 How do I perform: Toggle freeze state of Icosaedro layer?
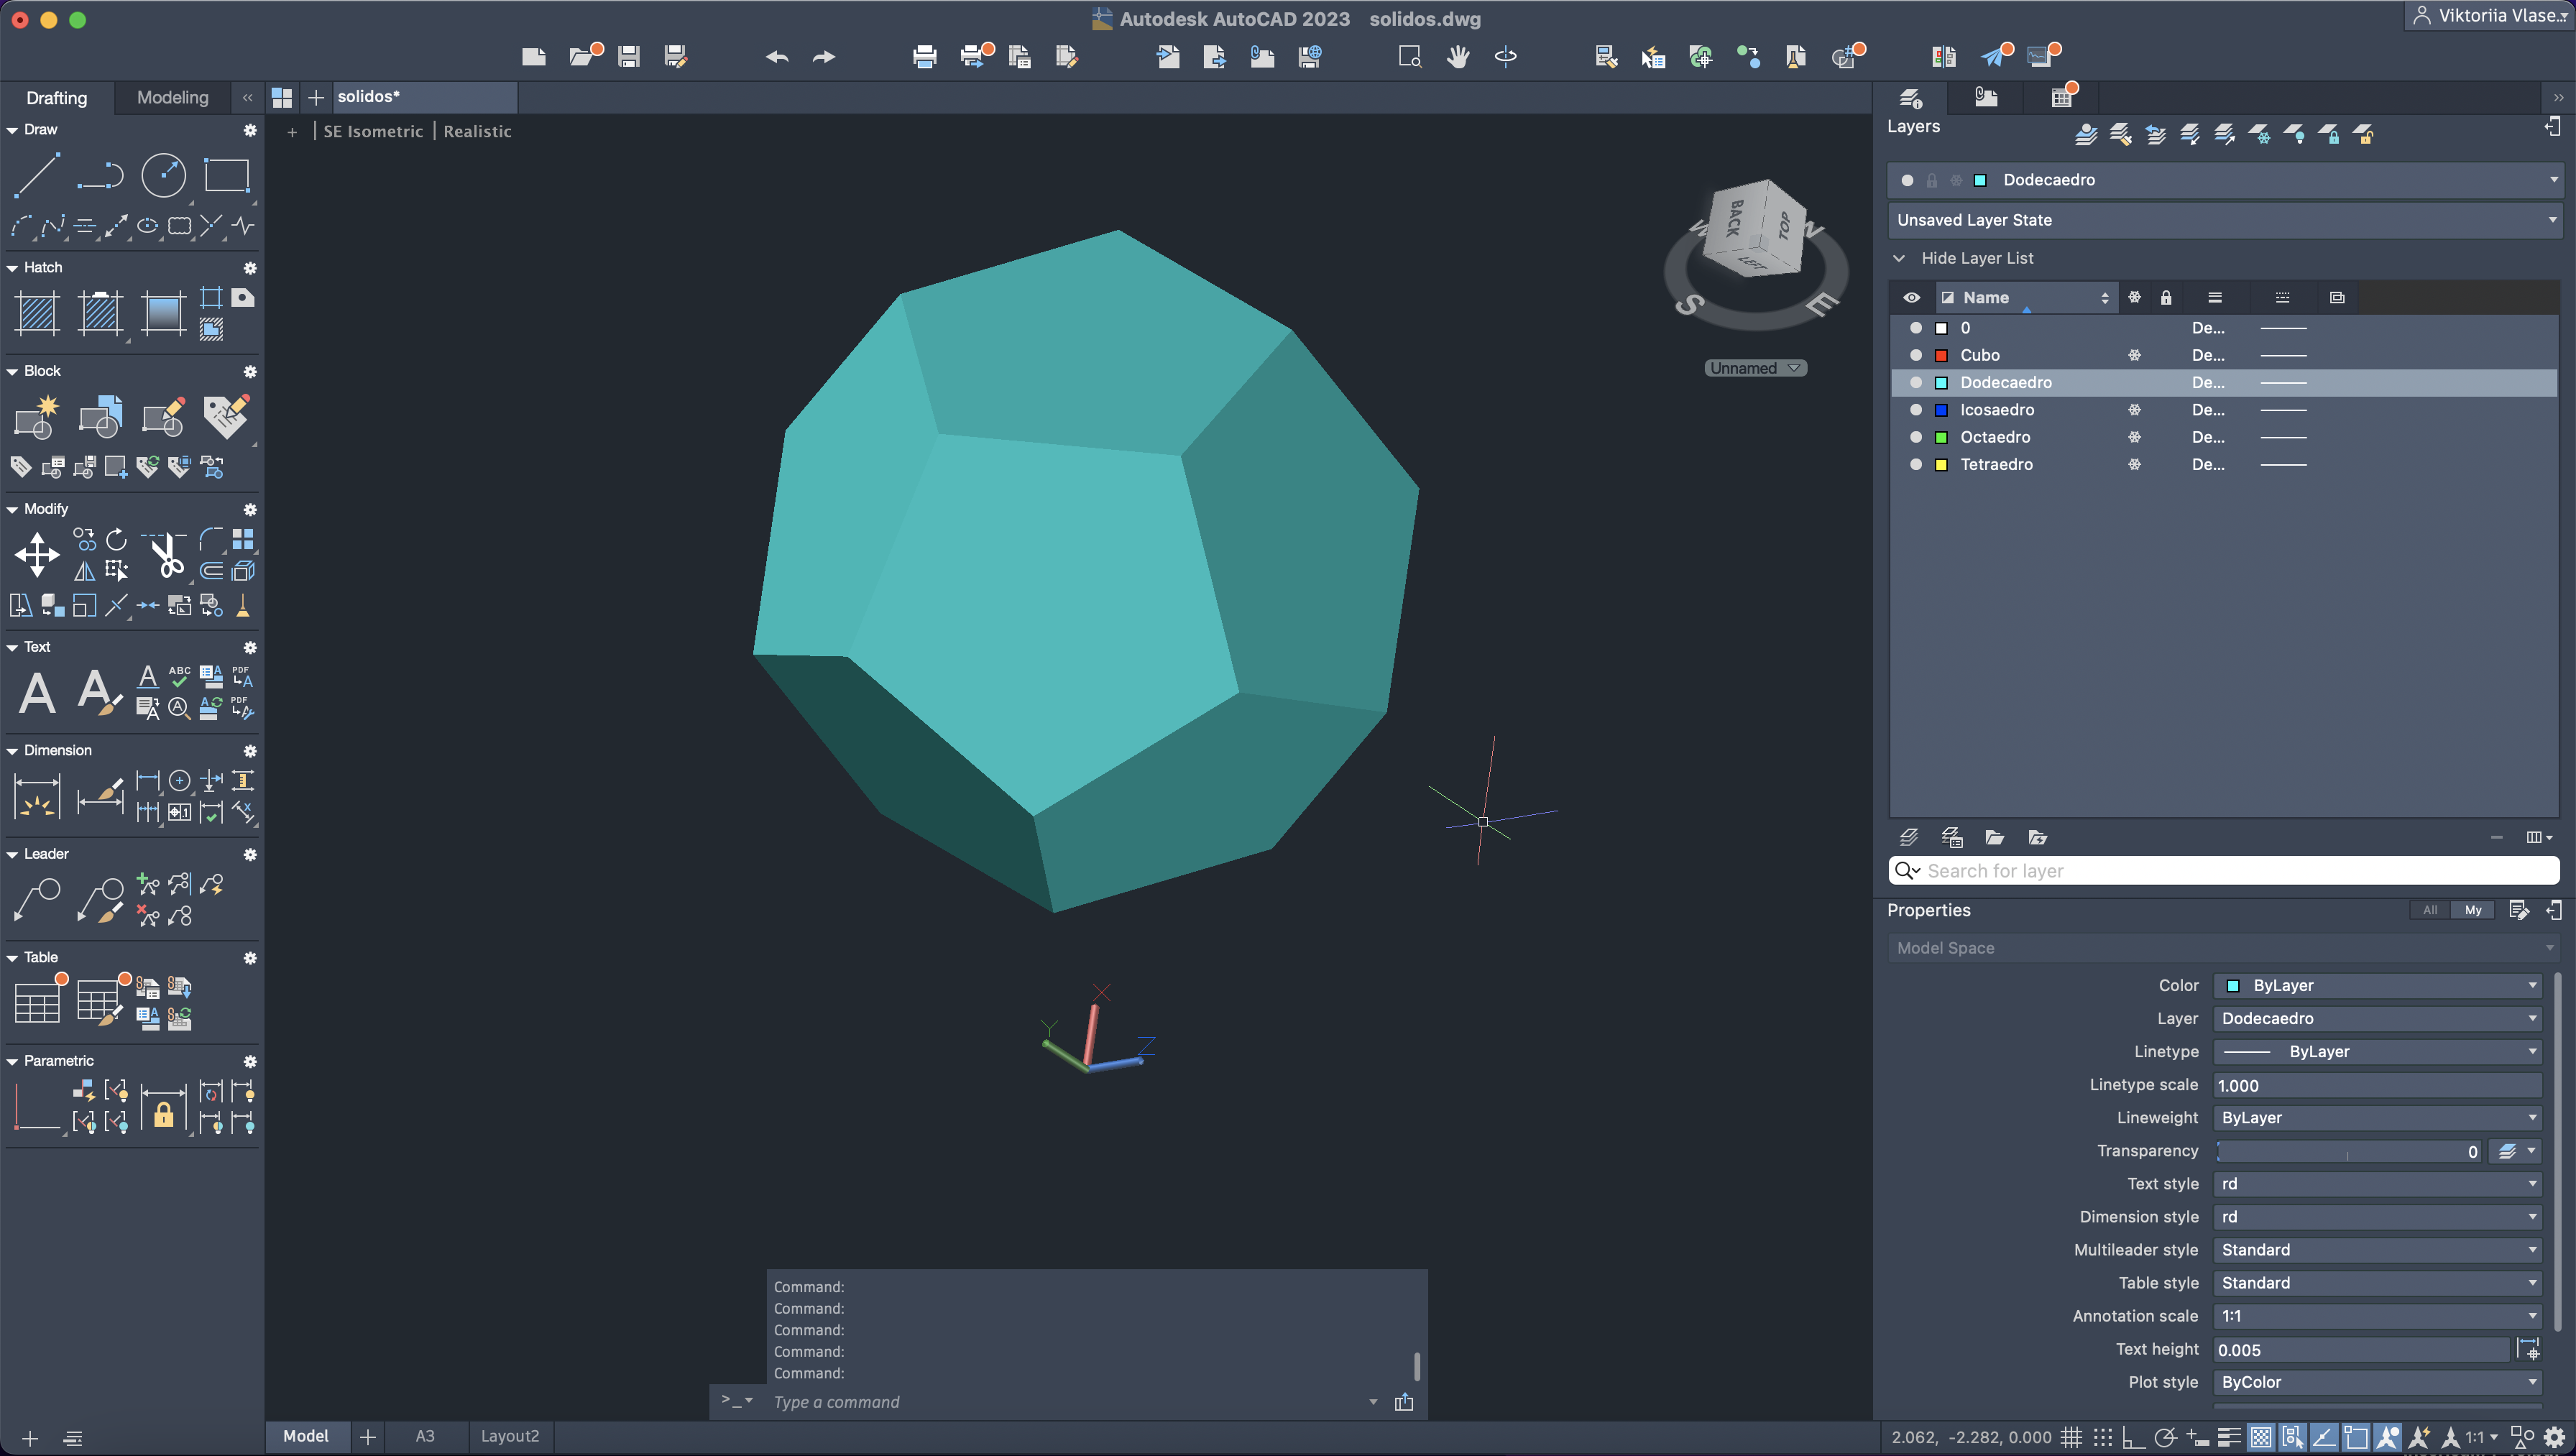(2134, 410)
